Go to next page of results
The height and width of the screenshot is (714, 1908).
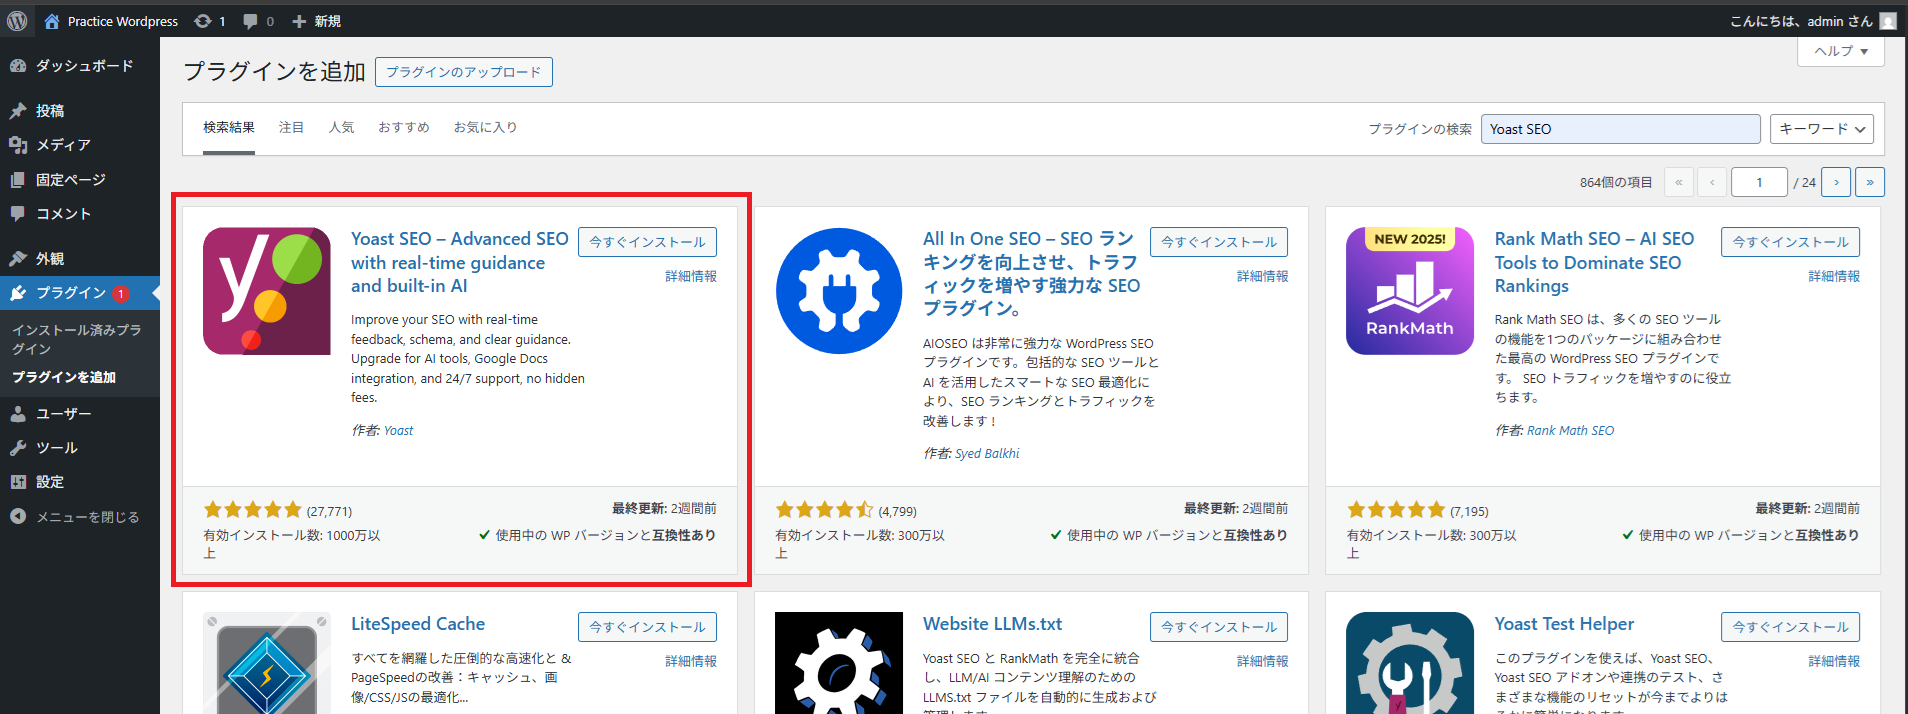point(1836,182)
